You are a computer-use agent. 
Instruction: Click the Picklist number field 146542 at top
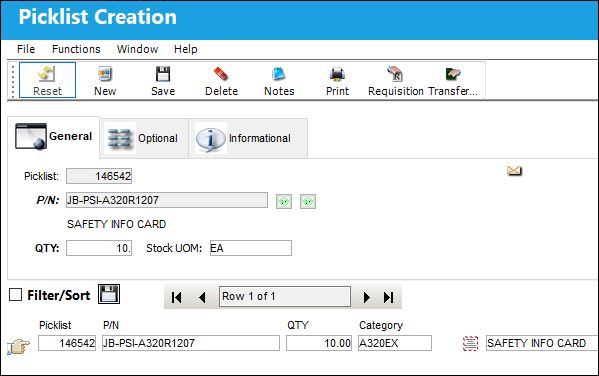coord(99,176)
